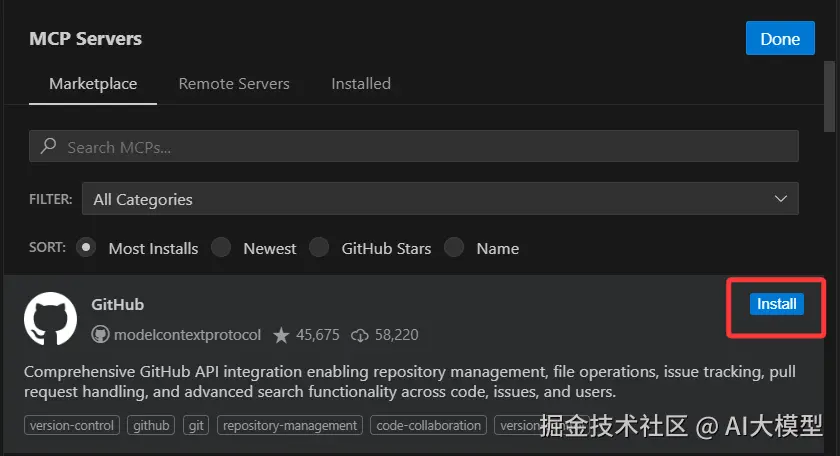This screenshot has height=456, width=840.
Task: Switch to the Remote Servers tab
Action: click(234, 84)
